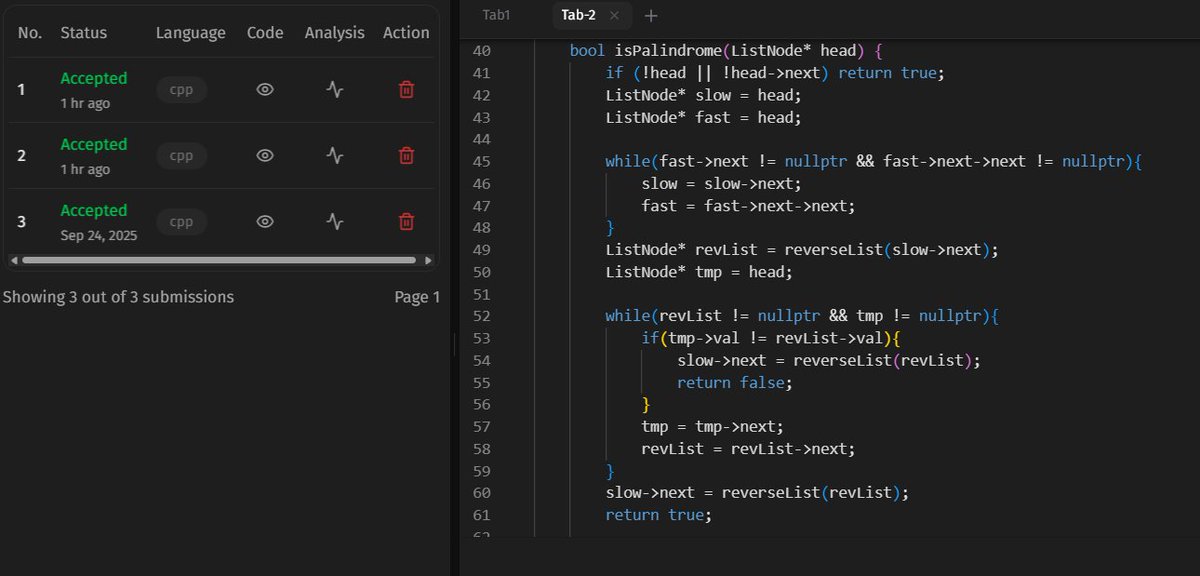Click the Code column header
Image resolution: width=1200 pixels, height=576 pixels.
(265, 32)
